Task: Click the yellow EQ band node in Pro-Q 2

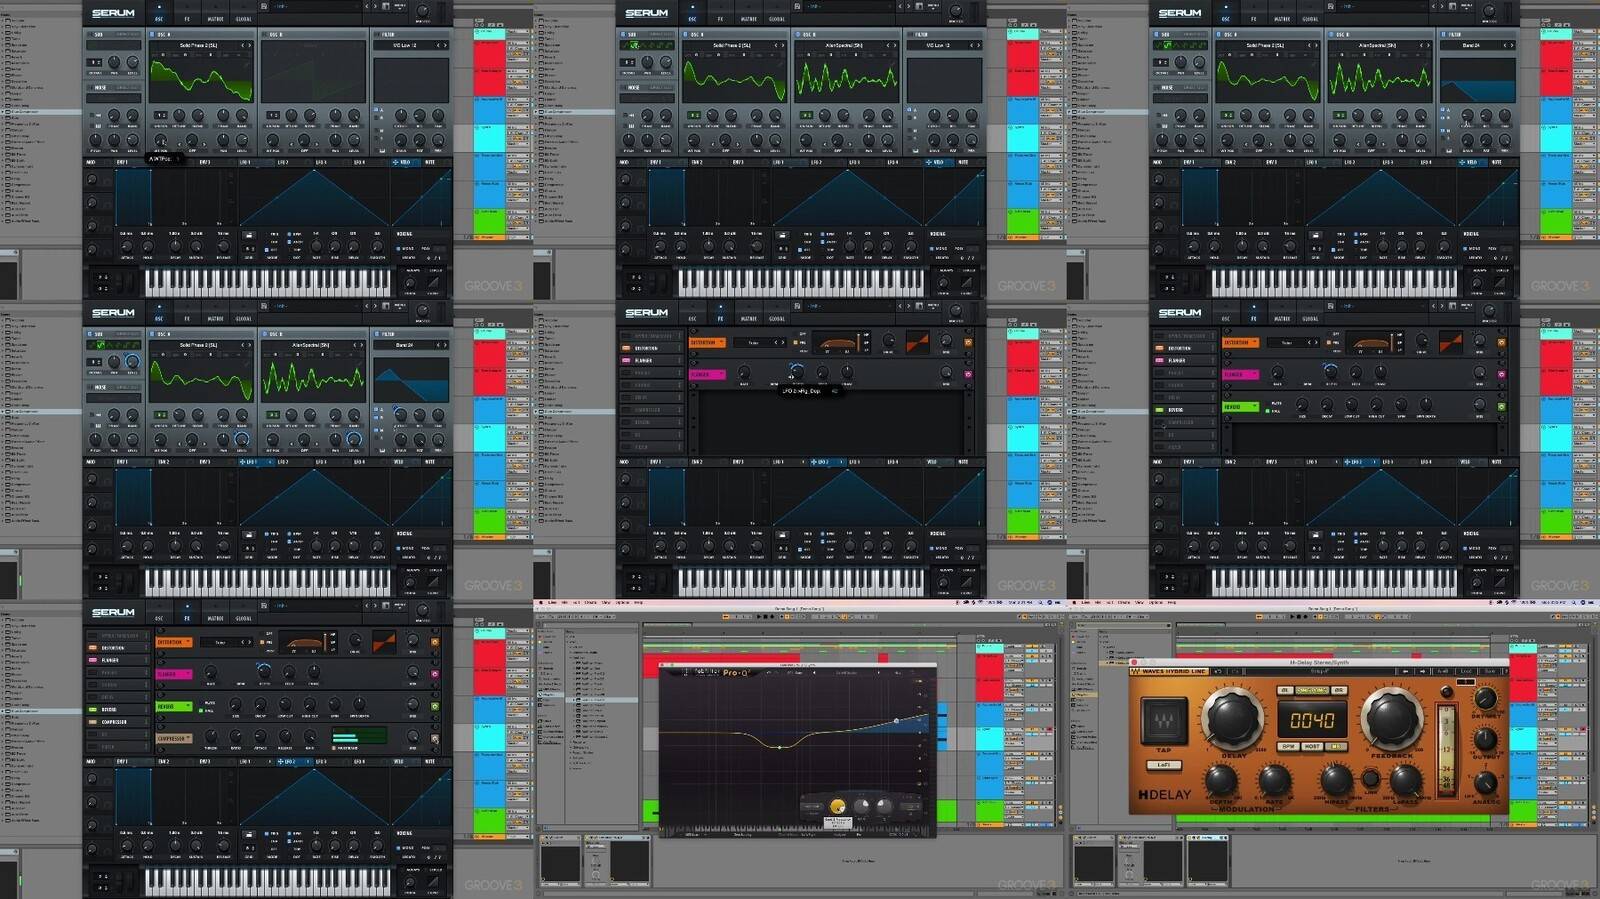Action: point(780,746)
